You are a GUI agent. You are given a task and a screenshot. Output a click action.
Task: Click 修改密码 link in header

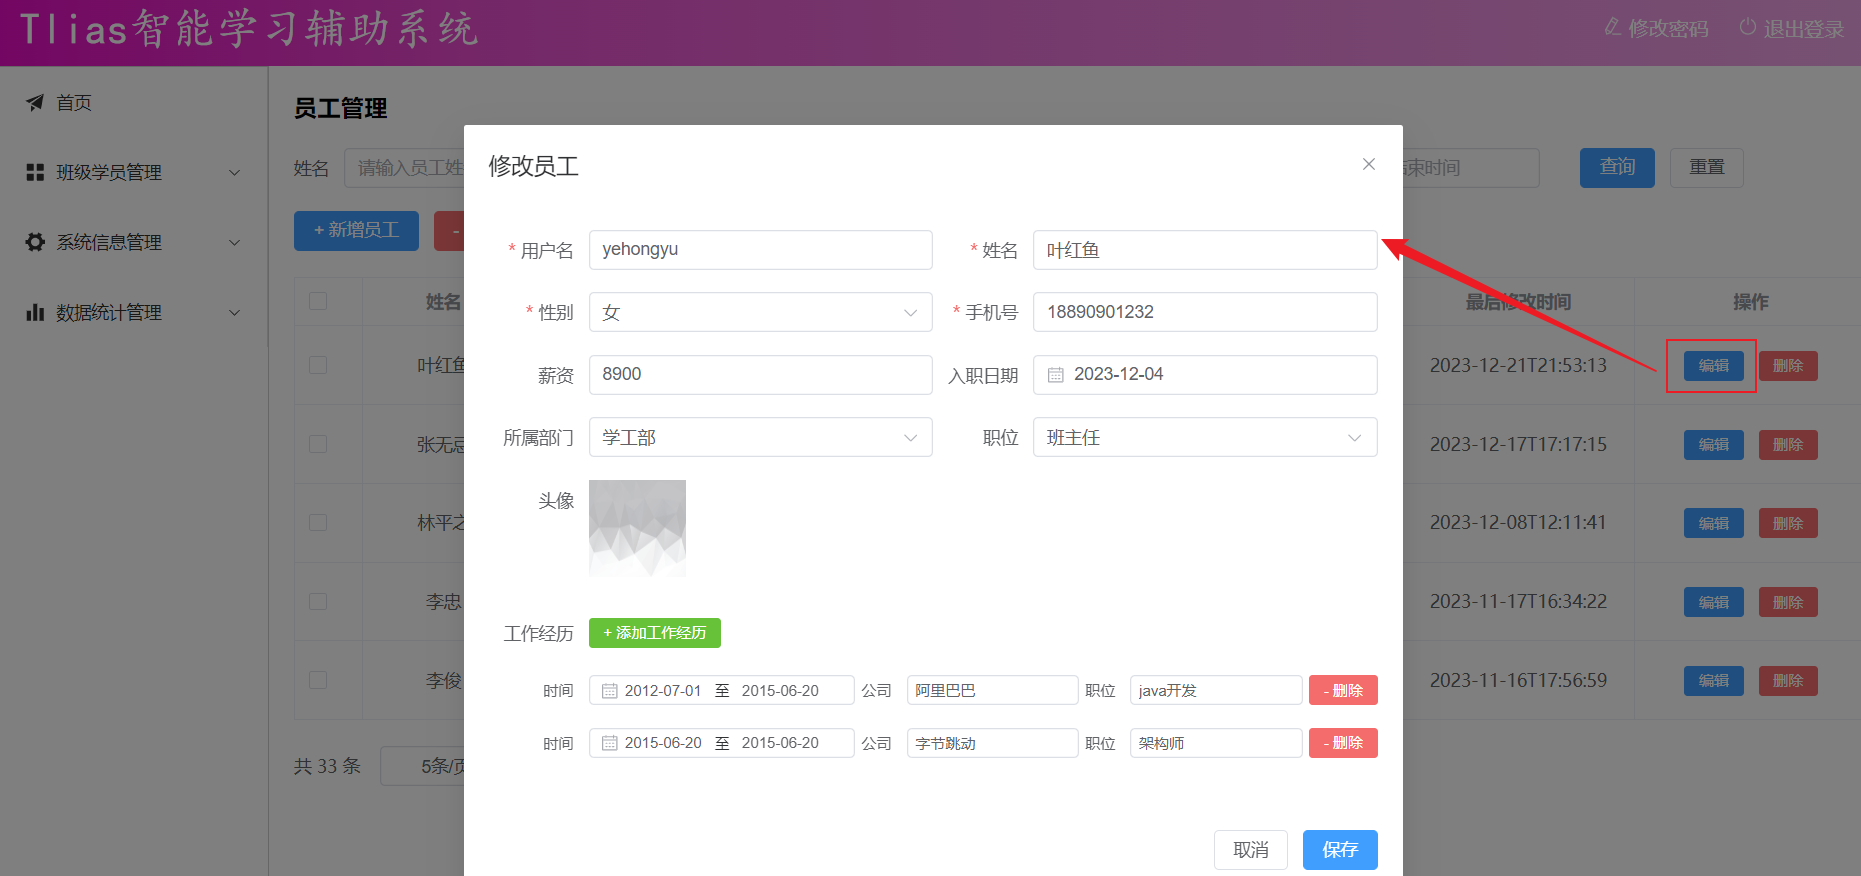pos(1656,28)
